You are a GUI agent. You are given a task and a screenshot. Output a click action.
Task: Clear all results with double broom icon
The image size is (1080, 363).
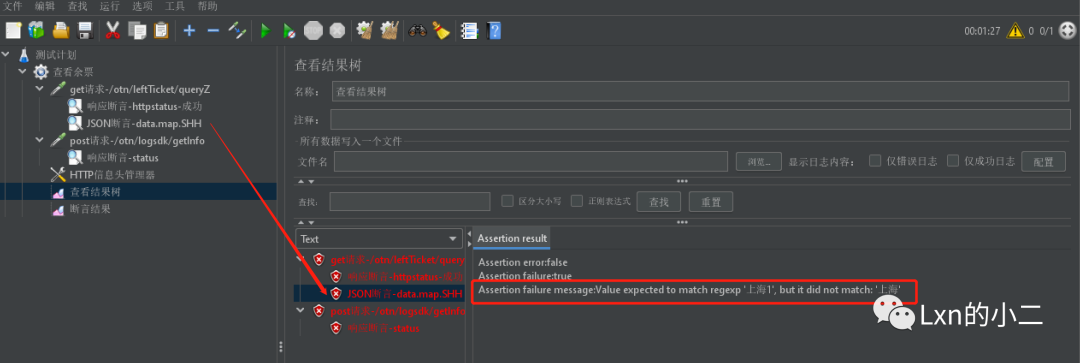tap(390, 30)
